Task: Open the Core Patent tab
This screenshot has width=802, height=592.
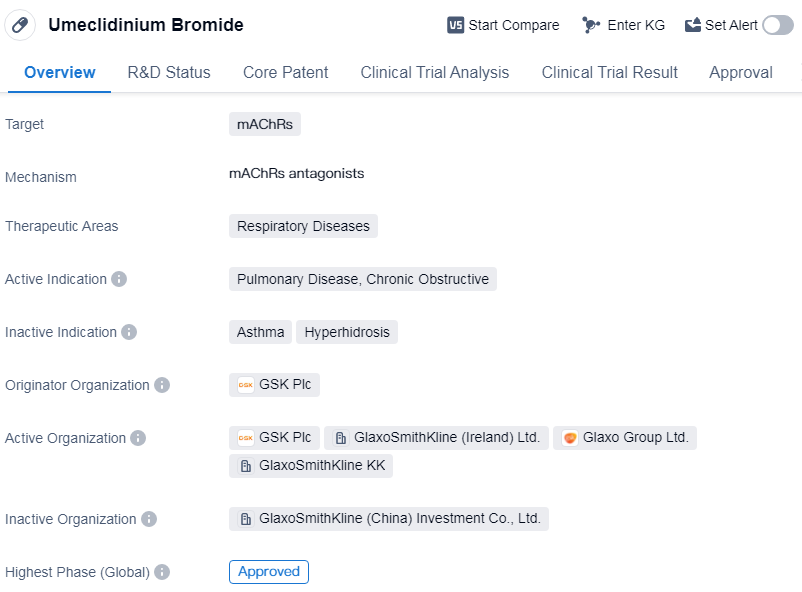Action: click(285, 72)
